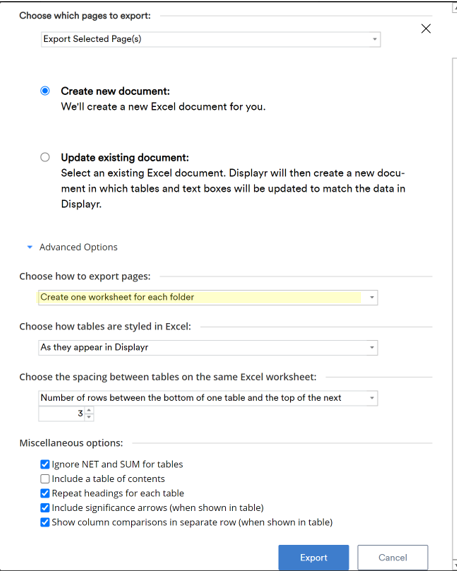Enable Include a table of contents
The width and height of the screenshot is (457, 571).
point(45,479)
